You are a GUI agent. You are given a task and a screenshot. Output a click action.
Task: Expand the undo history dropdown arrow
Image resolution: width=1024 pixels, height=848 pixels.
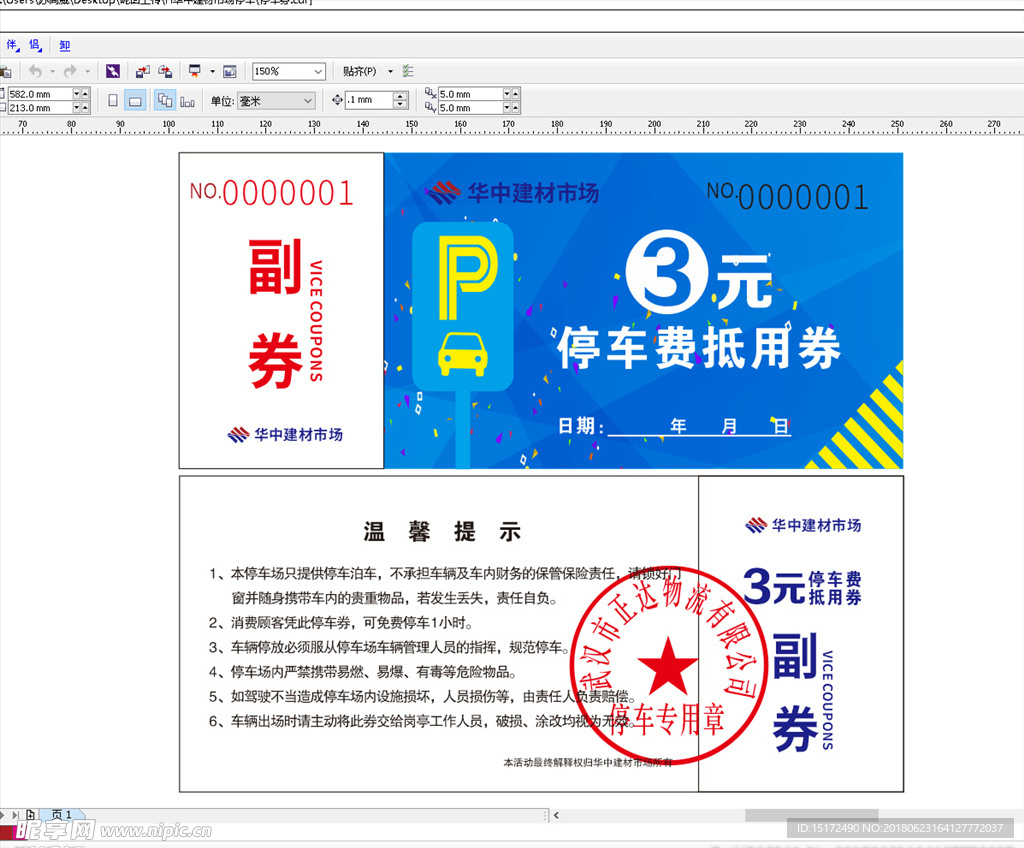pos(52,71)
